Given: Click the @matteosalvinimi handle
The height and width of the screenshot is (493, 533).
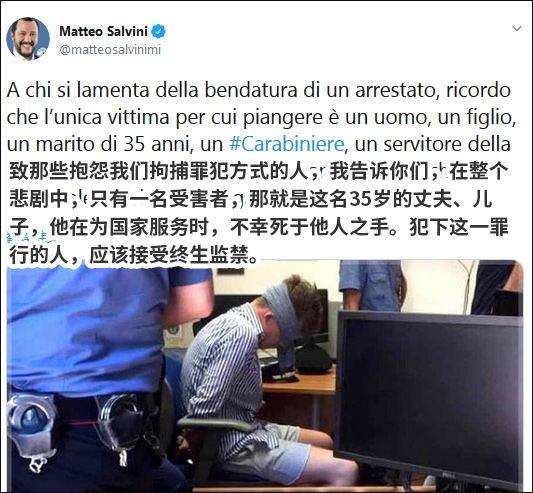Looking at the screenshot, I should click(x=110, y=50).
